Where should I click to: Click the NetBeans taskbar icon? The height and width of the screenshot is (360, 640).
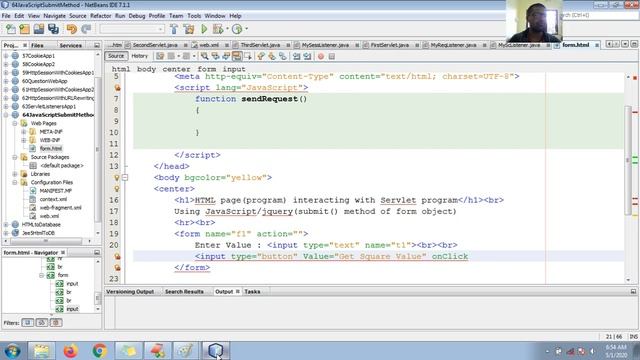click(x=215, y=351)
